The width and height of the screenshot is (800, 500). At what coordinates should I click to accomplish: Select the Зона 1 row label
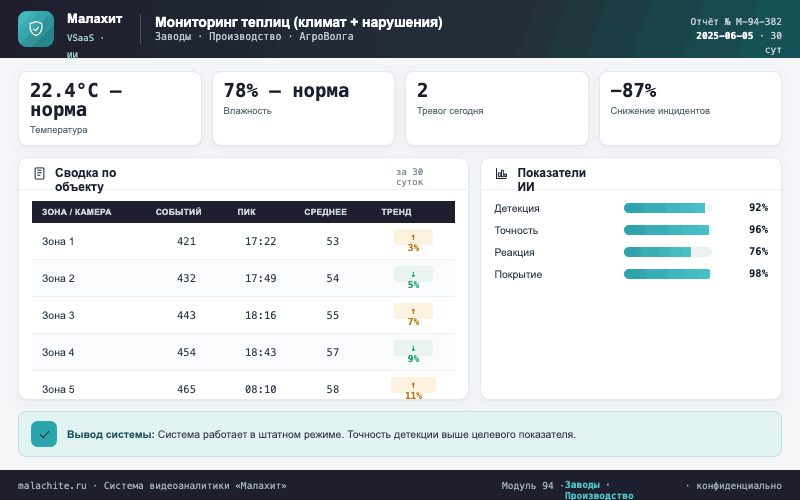58,242
